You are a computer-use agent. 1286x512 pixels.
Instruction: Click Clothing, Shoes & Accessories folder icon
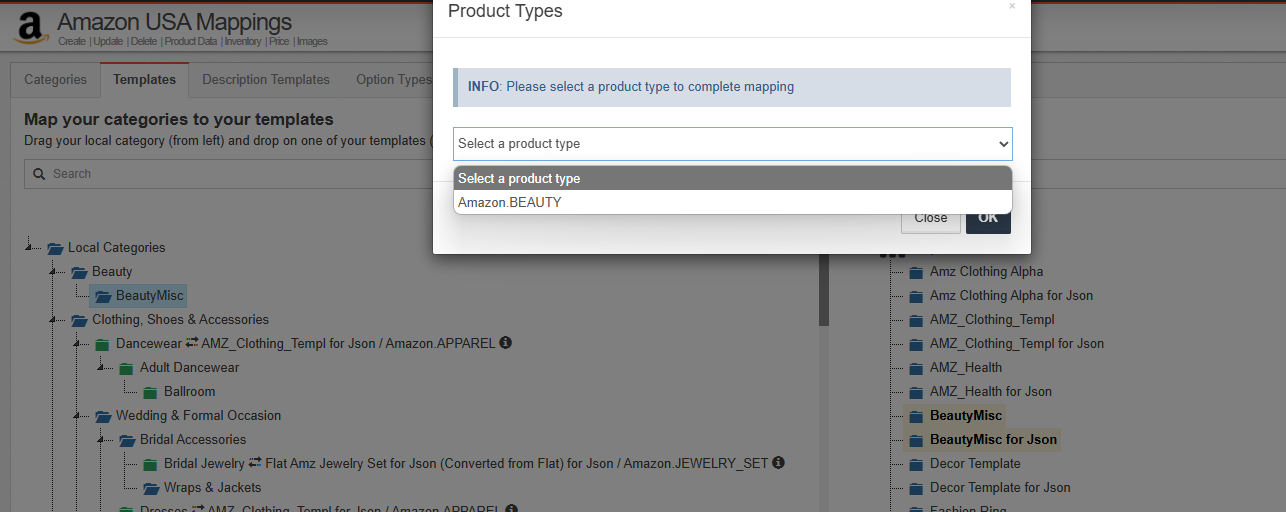pos(79,320)
